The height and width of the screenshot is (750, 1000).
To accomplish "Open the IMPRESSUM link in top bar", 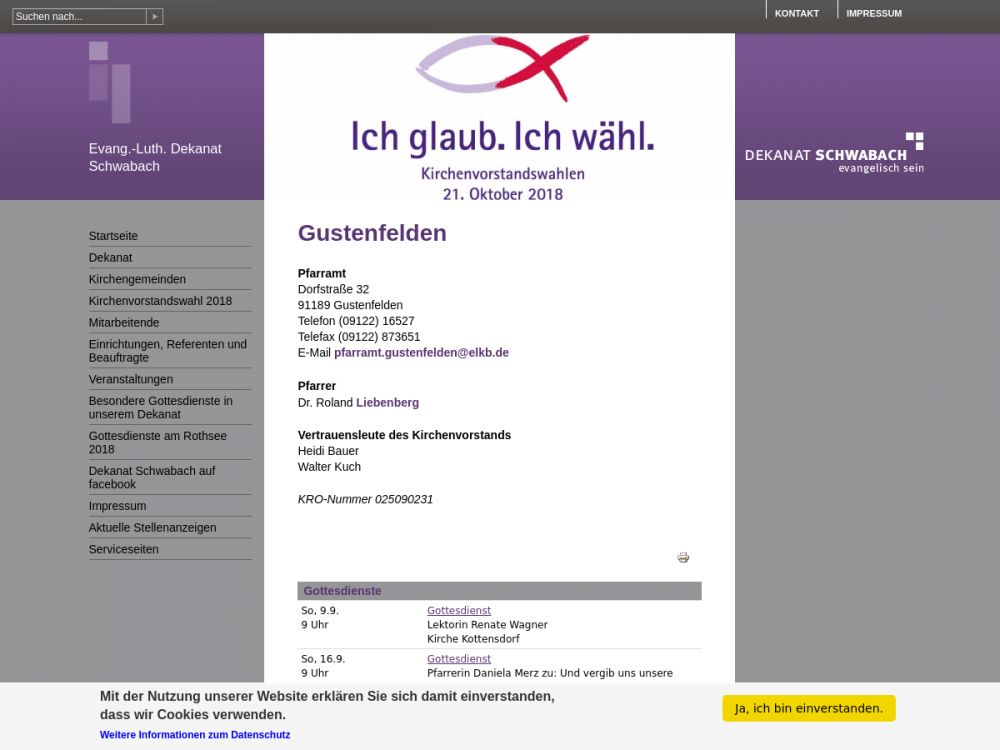I will pos(873,14).
